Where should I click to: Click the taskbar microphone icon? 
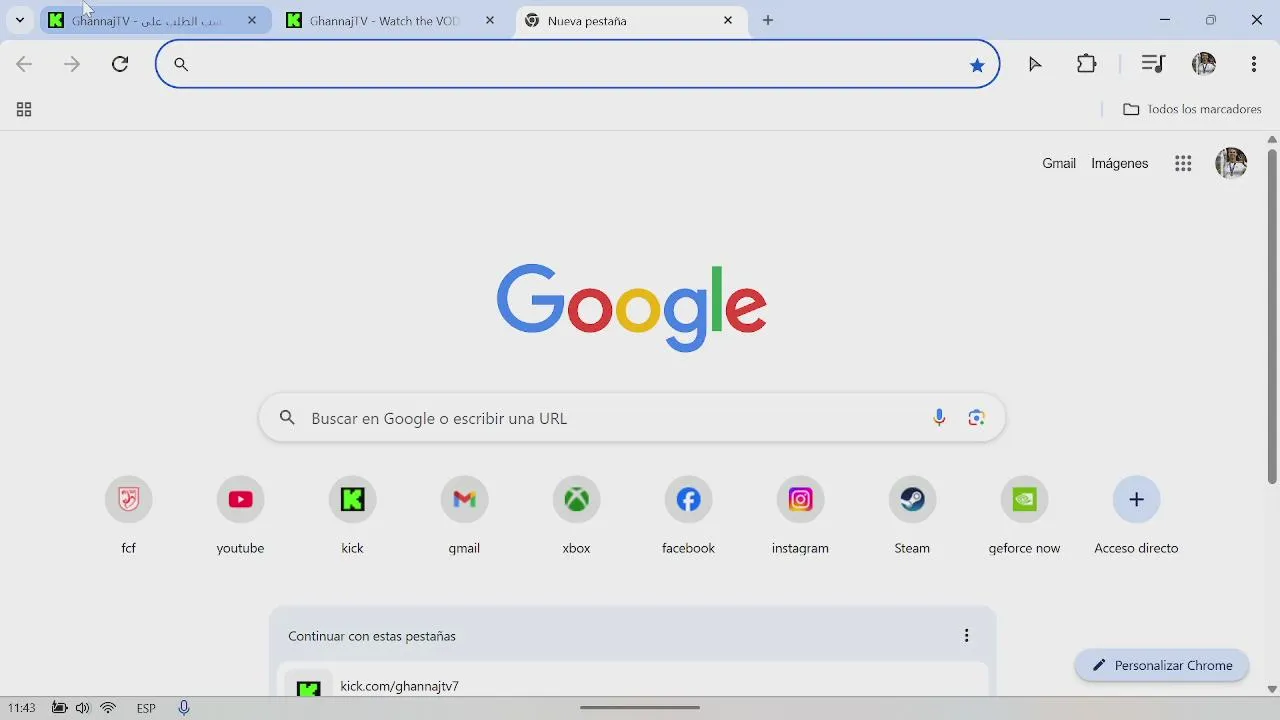[x=184, y=708]
